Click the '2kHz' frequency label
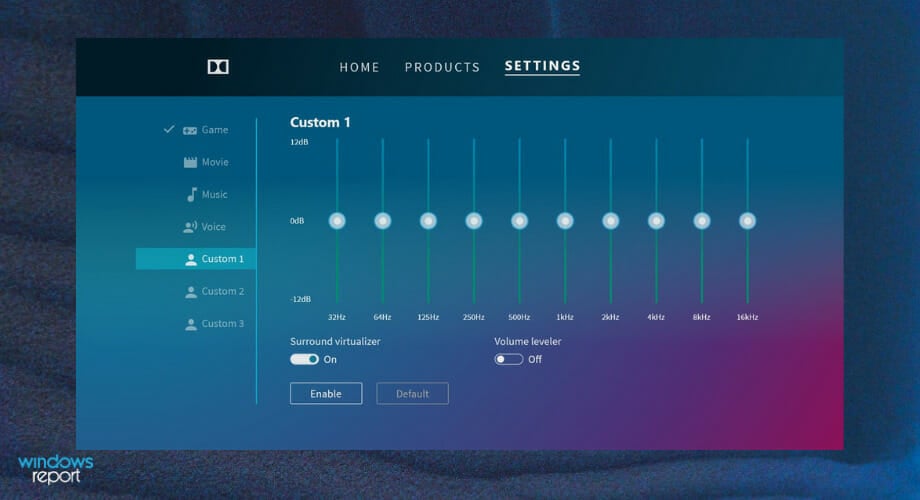The height and width of the screenshot is (500, 920). pos(611,317)
